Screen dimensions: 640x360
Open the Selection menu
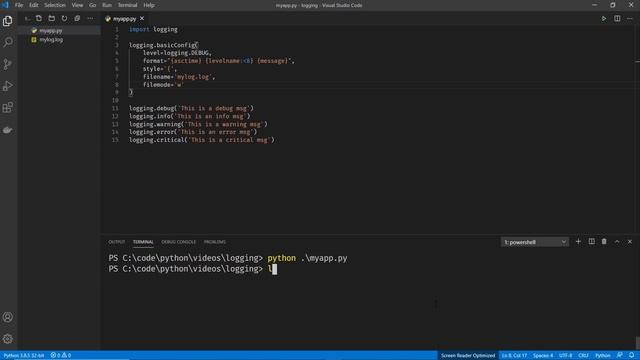click(55, 5)
